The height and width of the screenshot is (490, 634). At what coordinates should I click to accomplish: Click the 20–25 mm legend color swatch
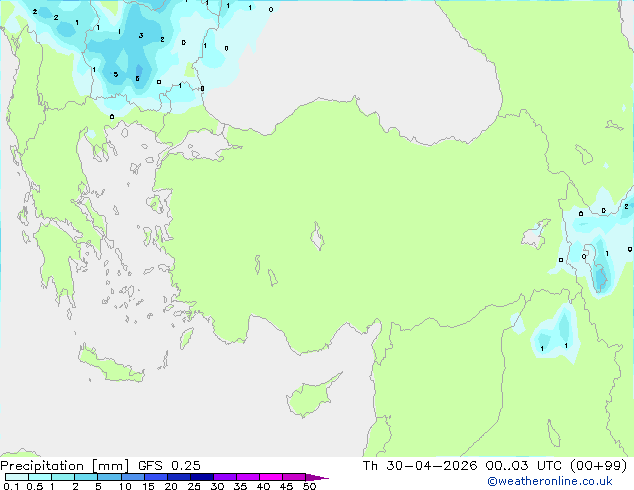(x=179, y=477)
